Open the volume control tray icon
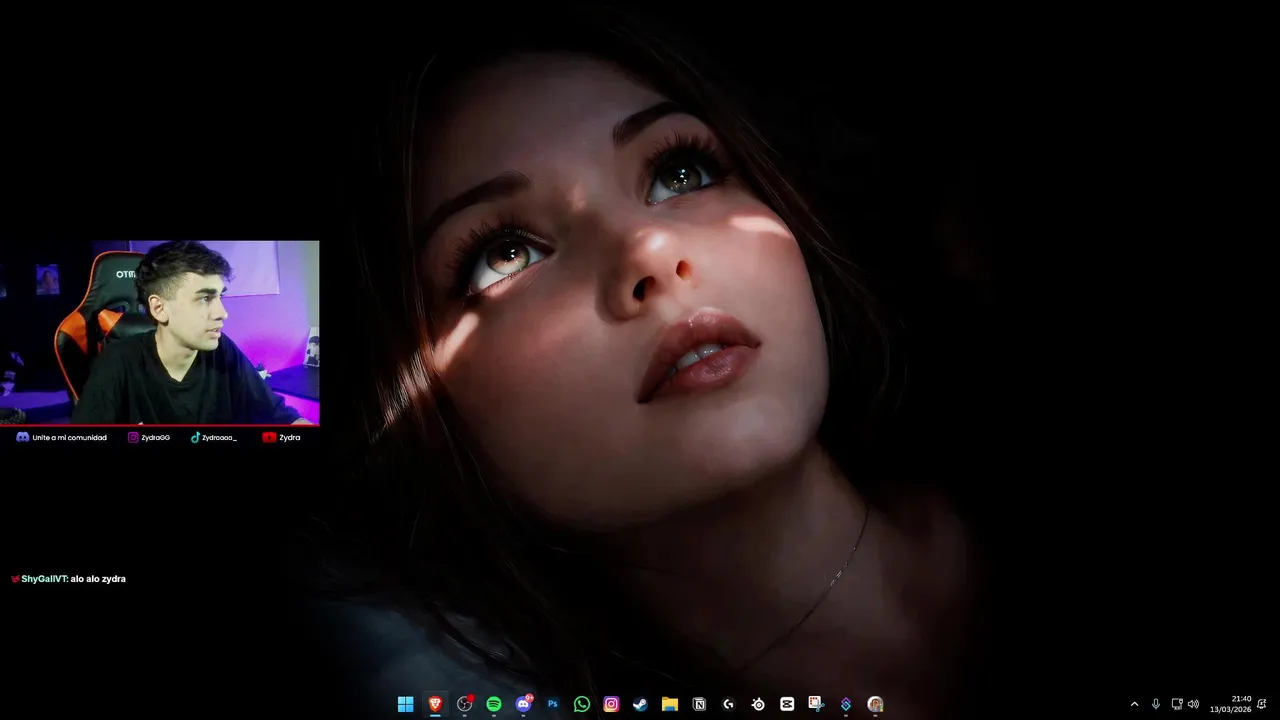Image resolution: width=1280 pixels, height=720 pixels. click(1193, 704)
